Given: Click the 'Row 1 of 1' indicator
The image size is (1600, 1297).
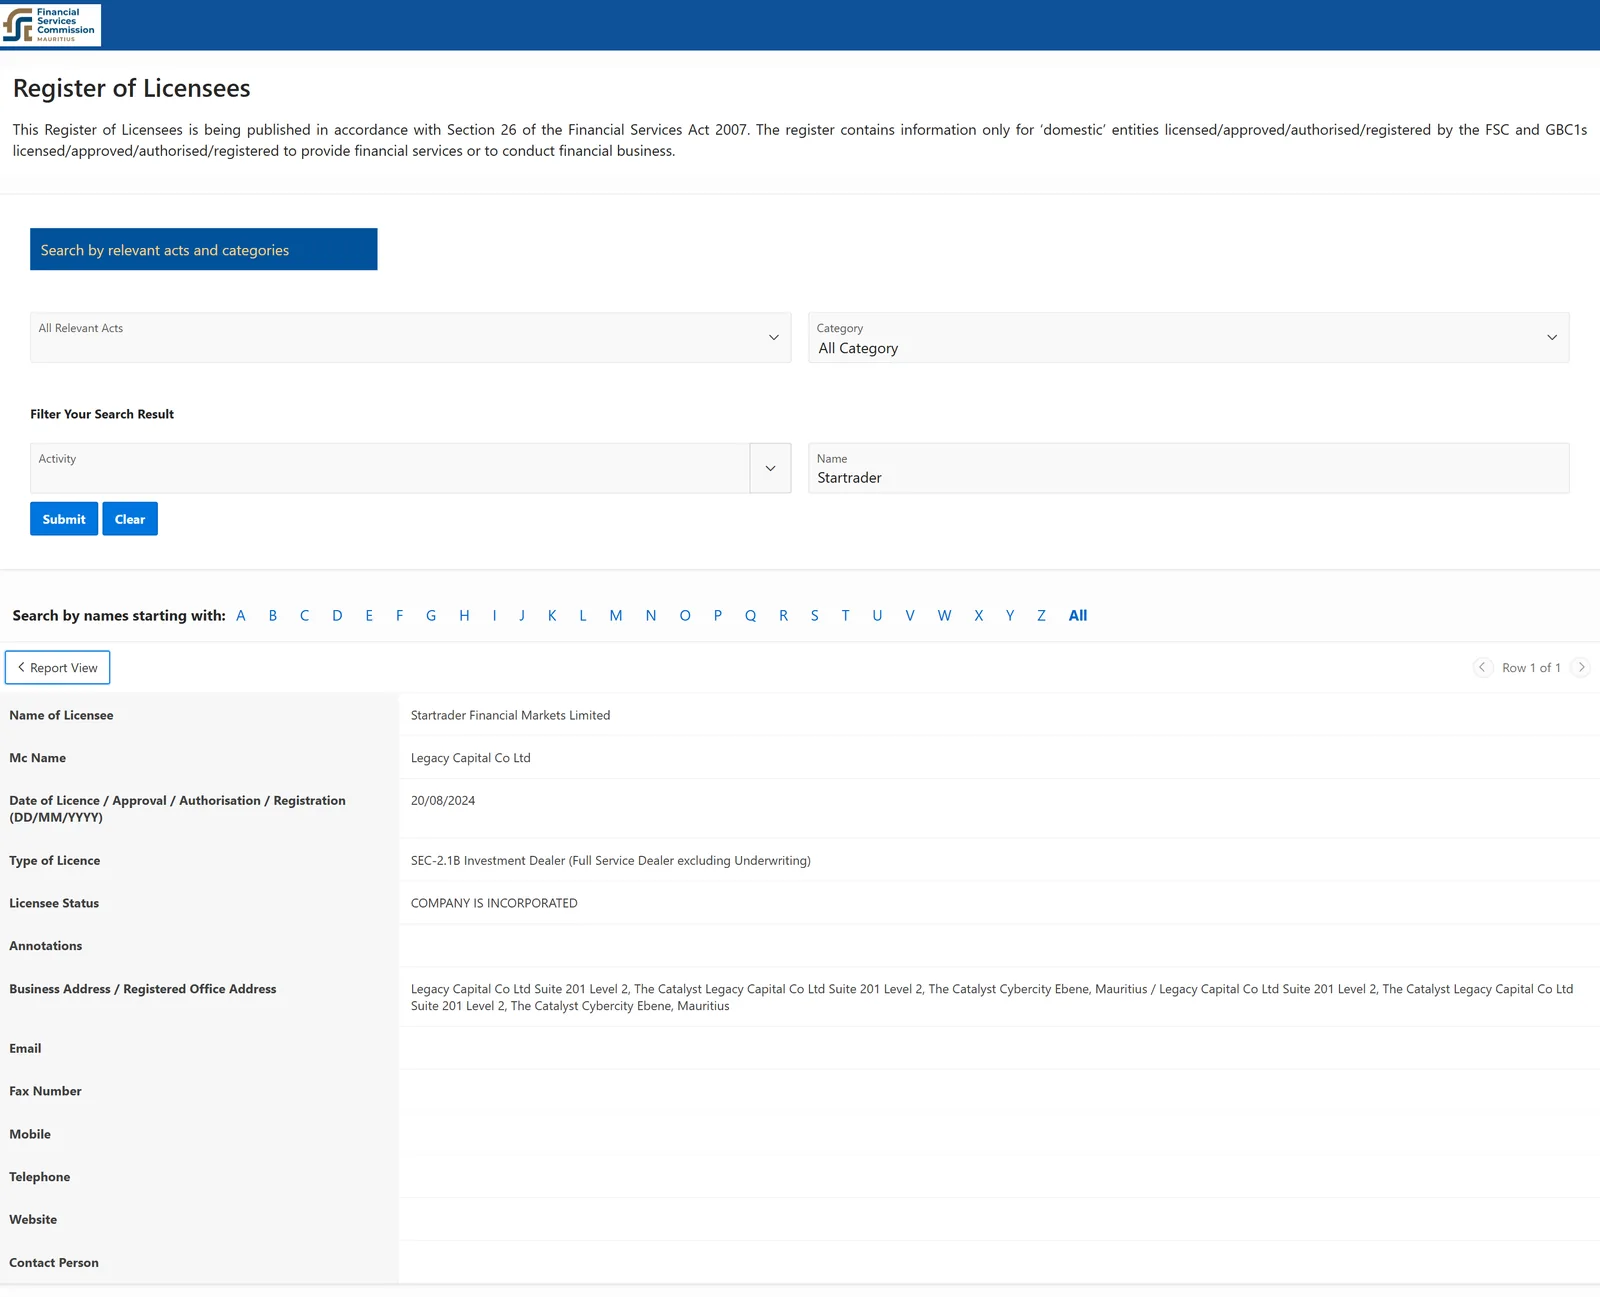Looking at the screenshot, I should click(x=1531, y=668).
